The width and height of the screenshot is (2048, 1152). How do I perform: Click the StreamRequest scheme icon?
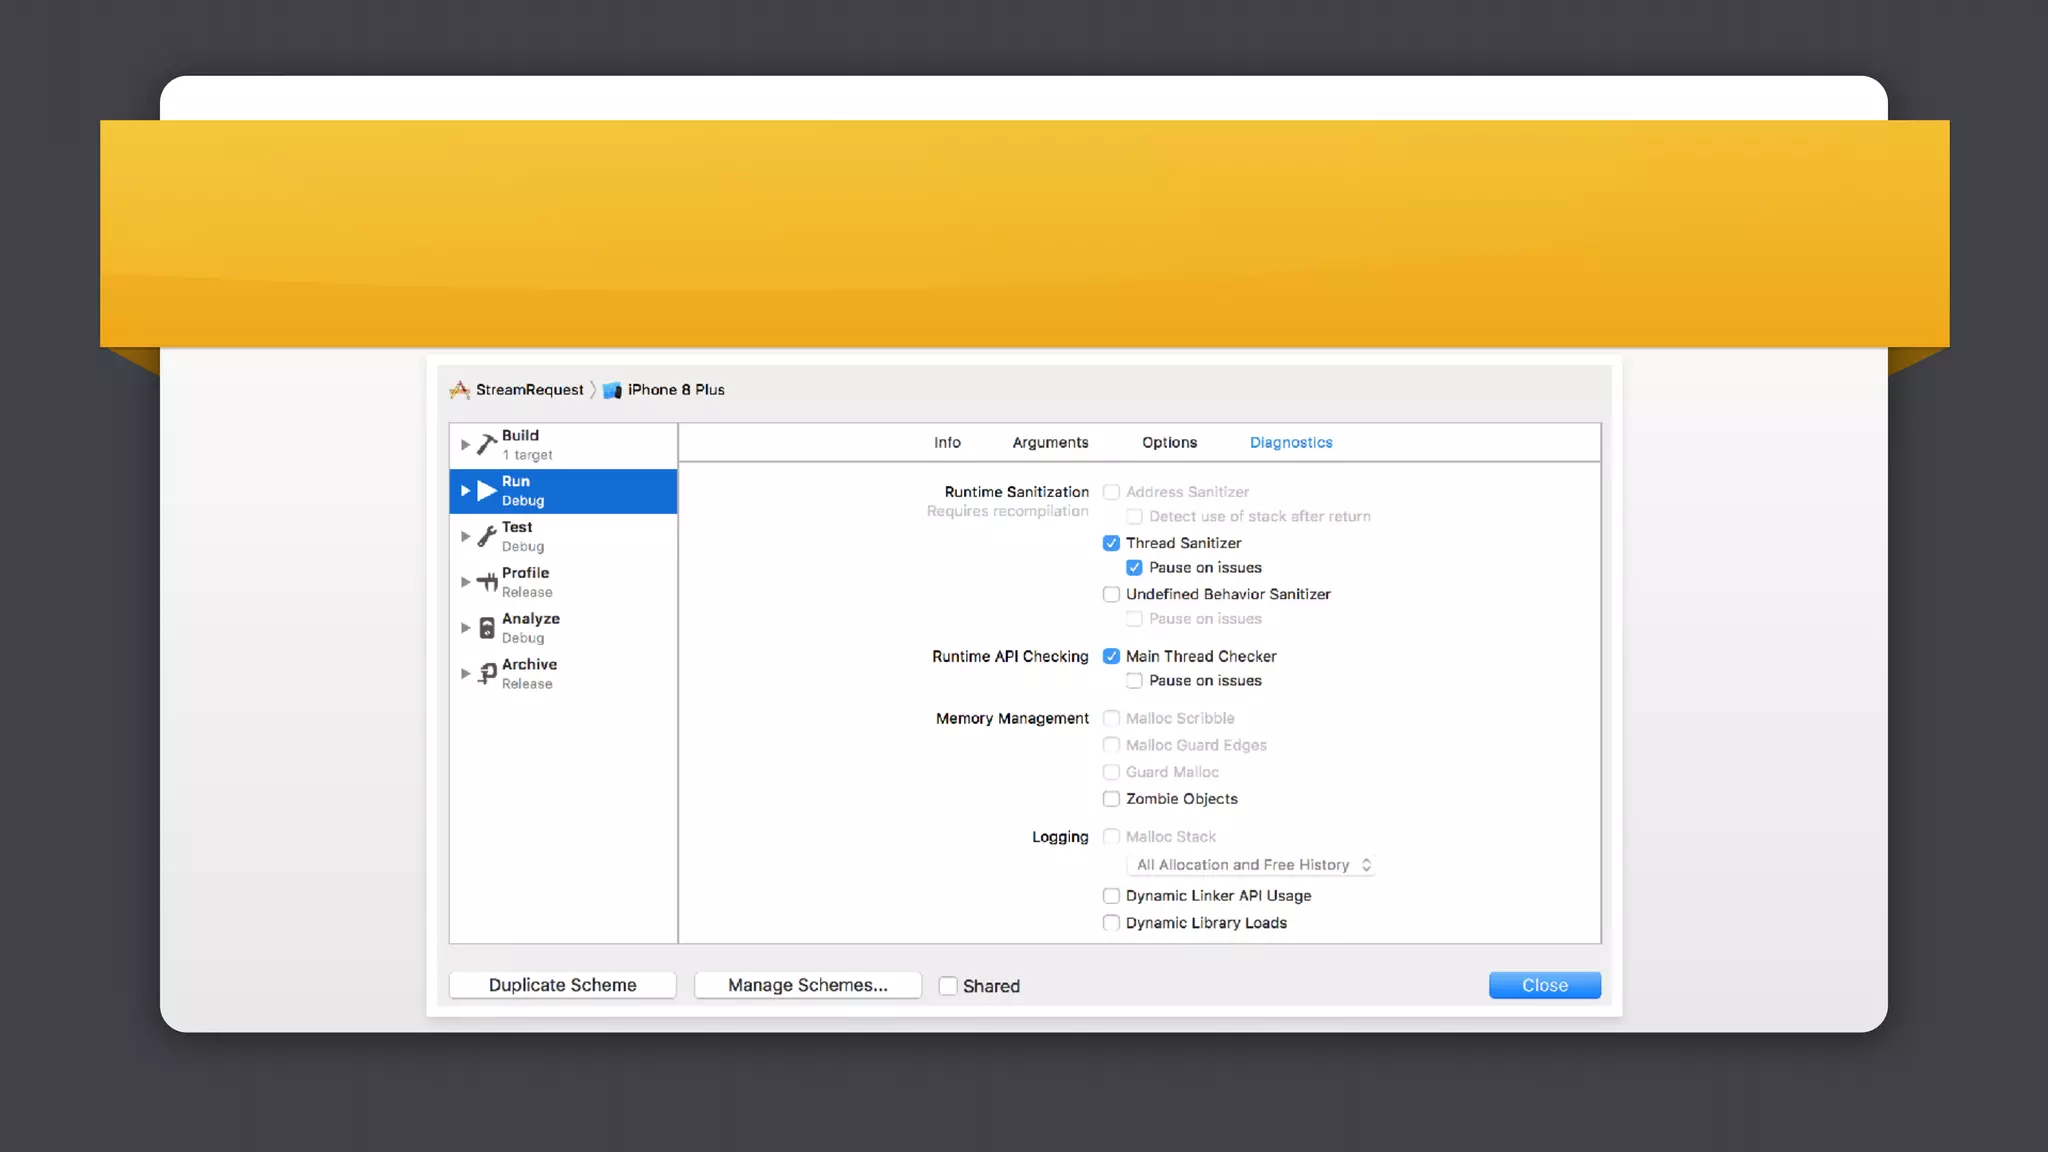[x=460, y=390]
